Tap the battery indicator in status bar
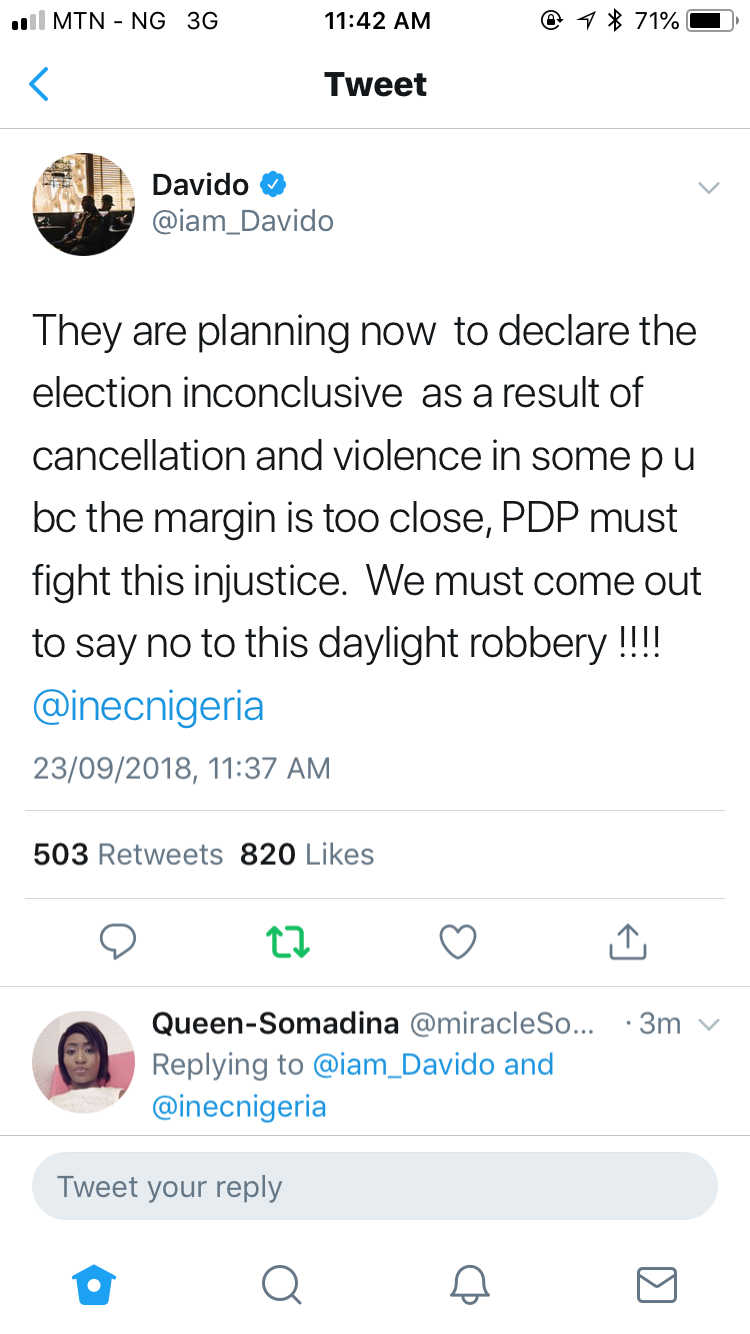This screenshot has width=750, height=1334. [710, 21]
